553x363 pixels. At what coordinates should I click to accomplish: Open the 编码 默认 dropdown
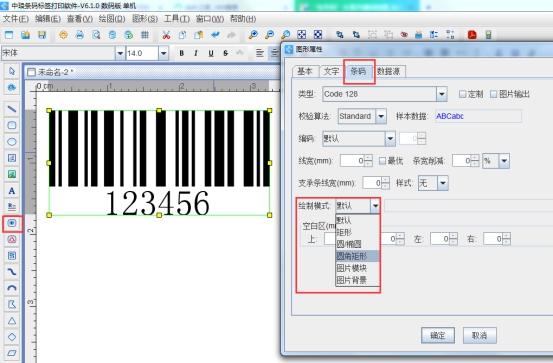point(390,139)
